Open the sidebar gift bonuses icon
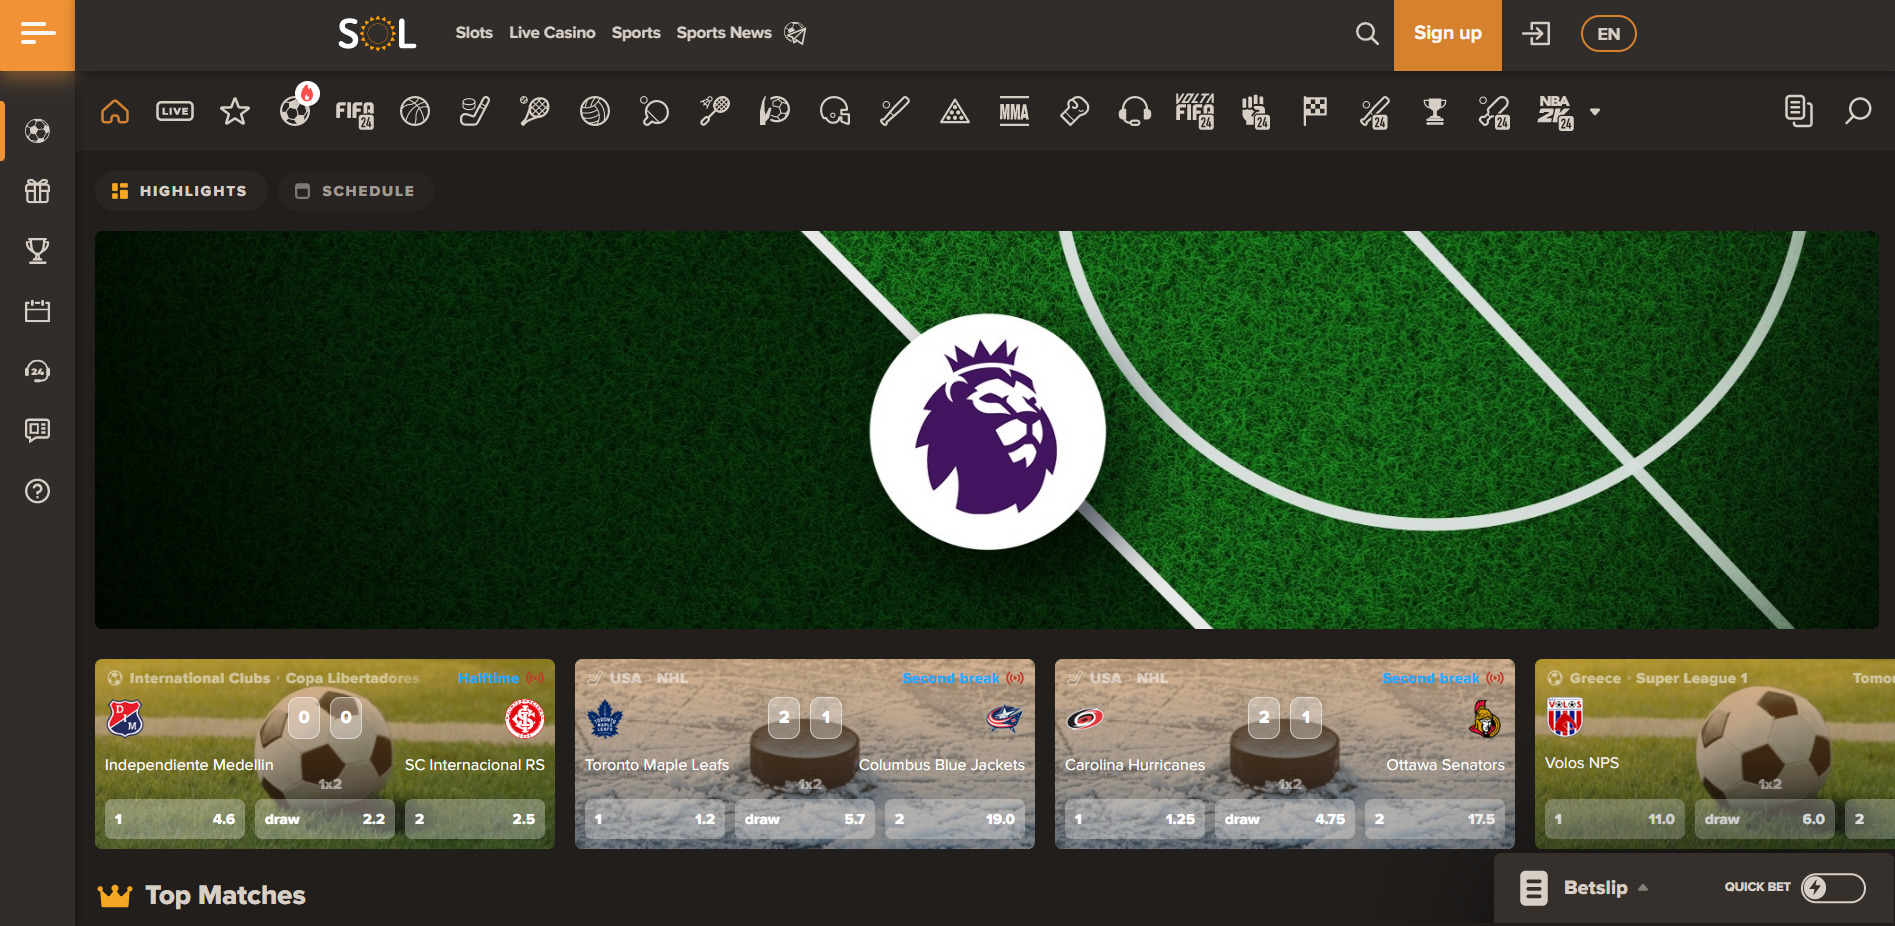Screen dimensions: 1895x926 pos(38,191)
